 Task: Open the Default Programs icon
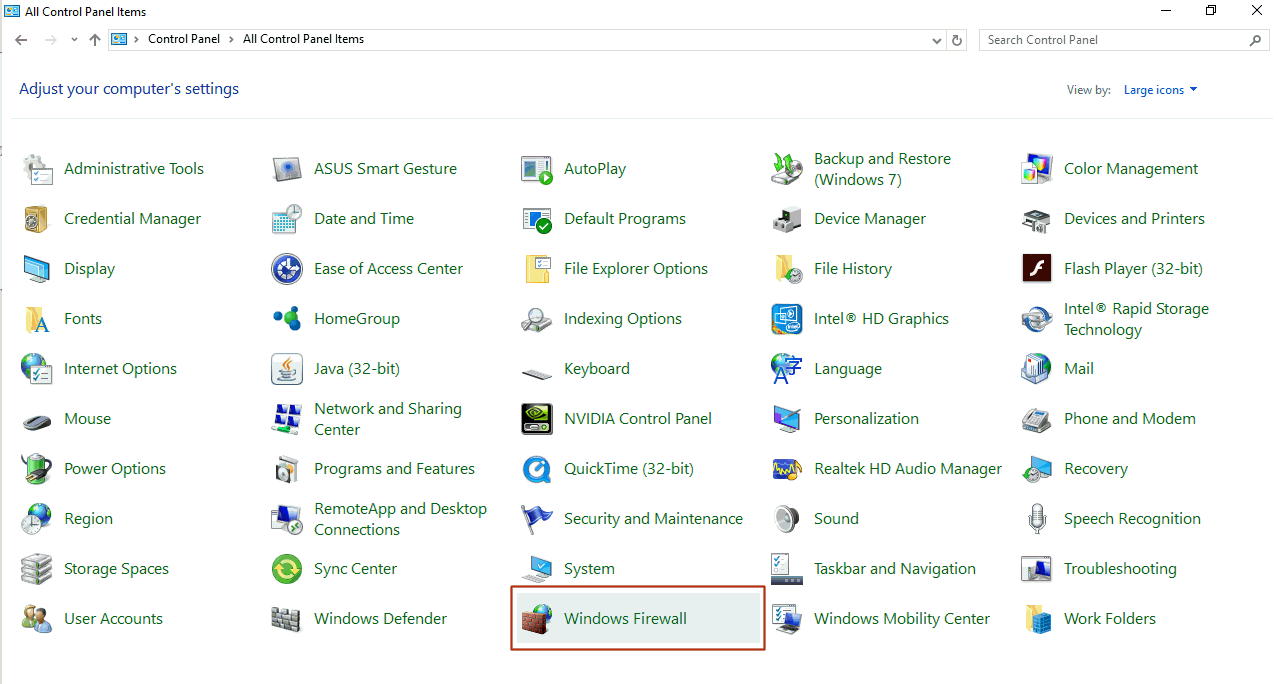click(x=537, y=219)
